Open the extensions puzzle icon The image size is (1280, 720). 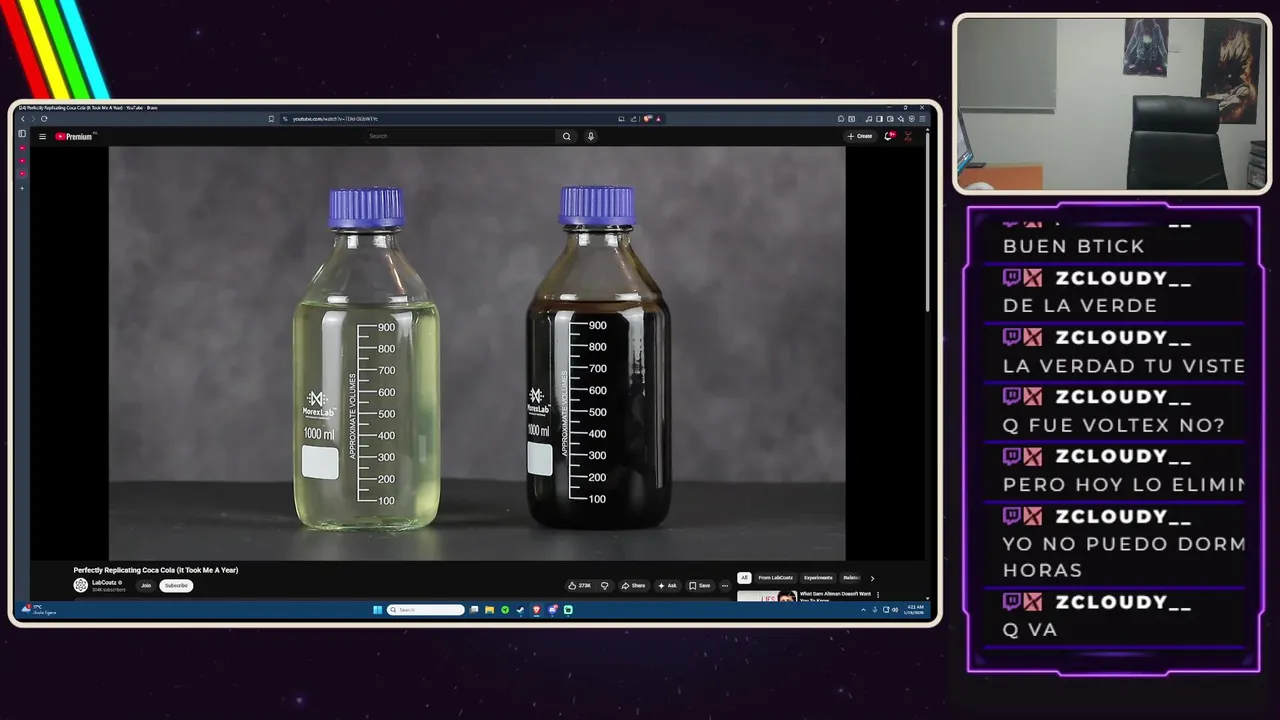pyautogui.click(x=841, y=119)
